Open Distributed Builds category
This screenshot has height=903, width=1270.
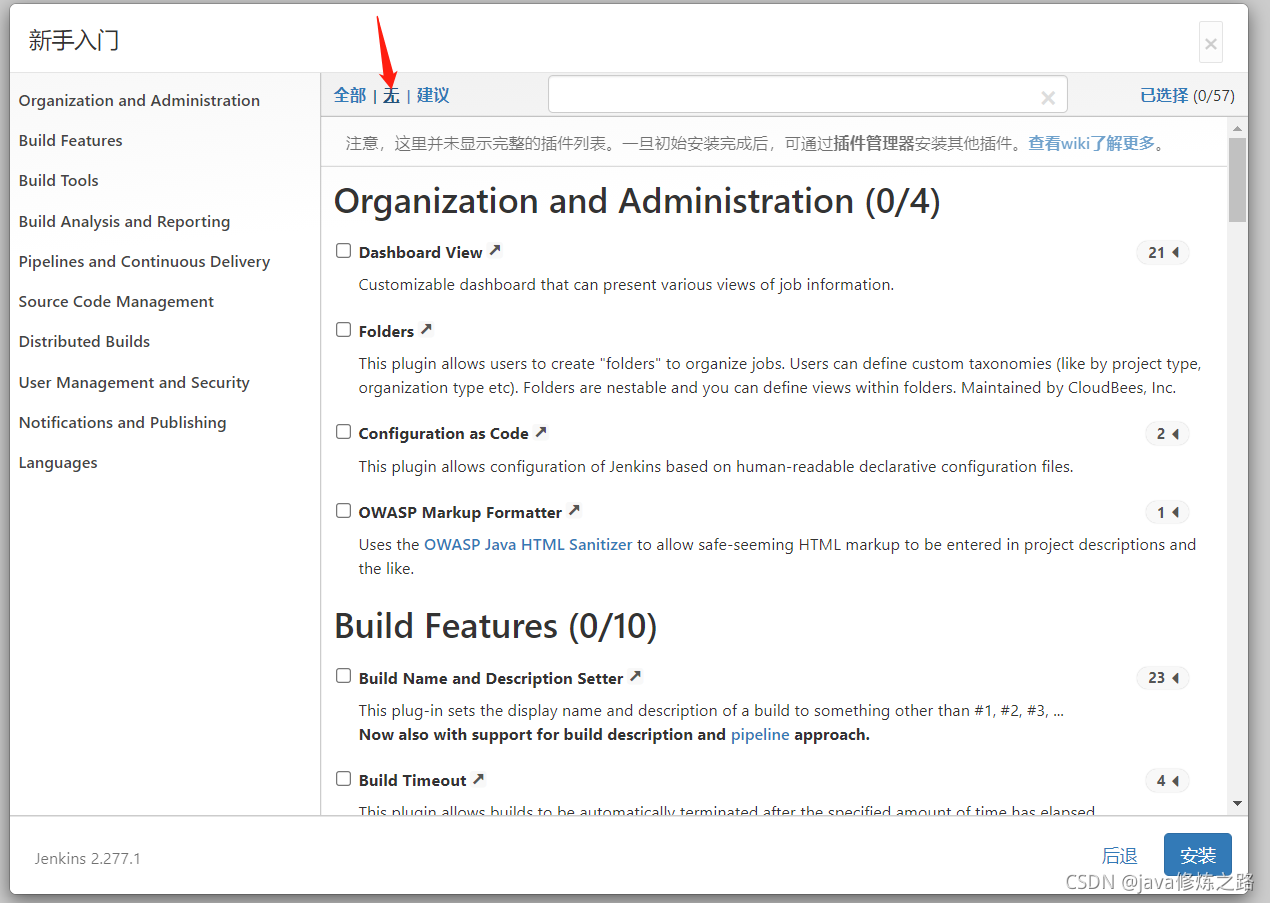(x=84, y=341)
